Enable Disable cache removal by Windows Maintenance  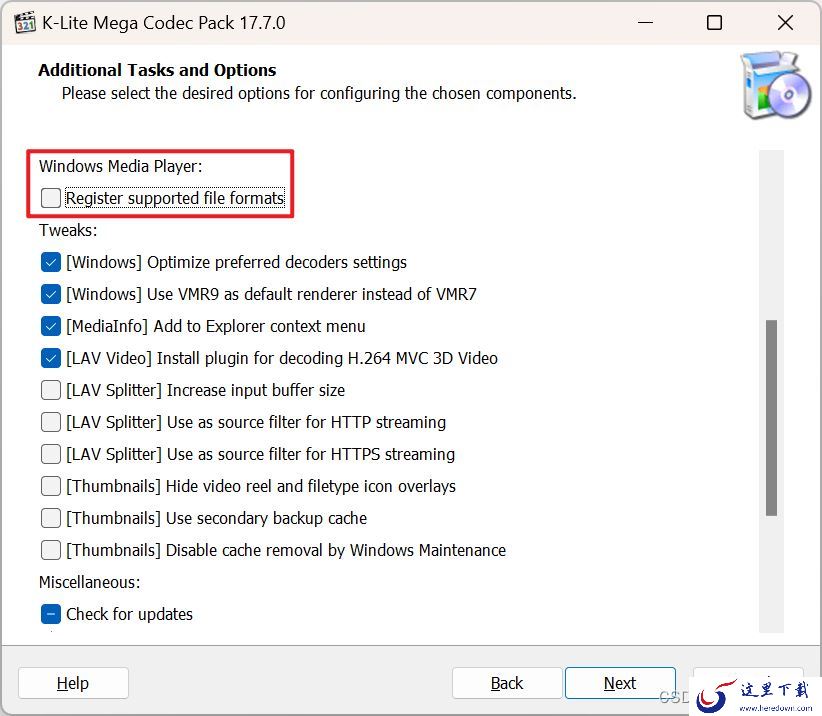click(x=51, y=550)
